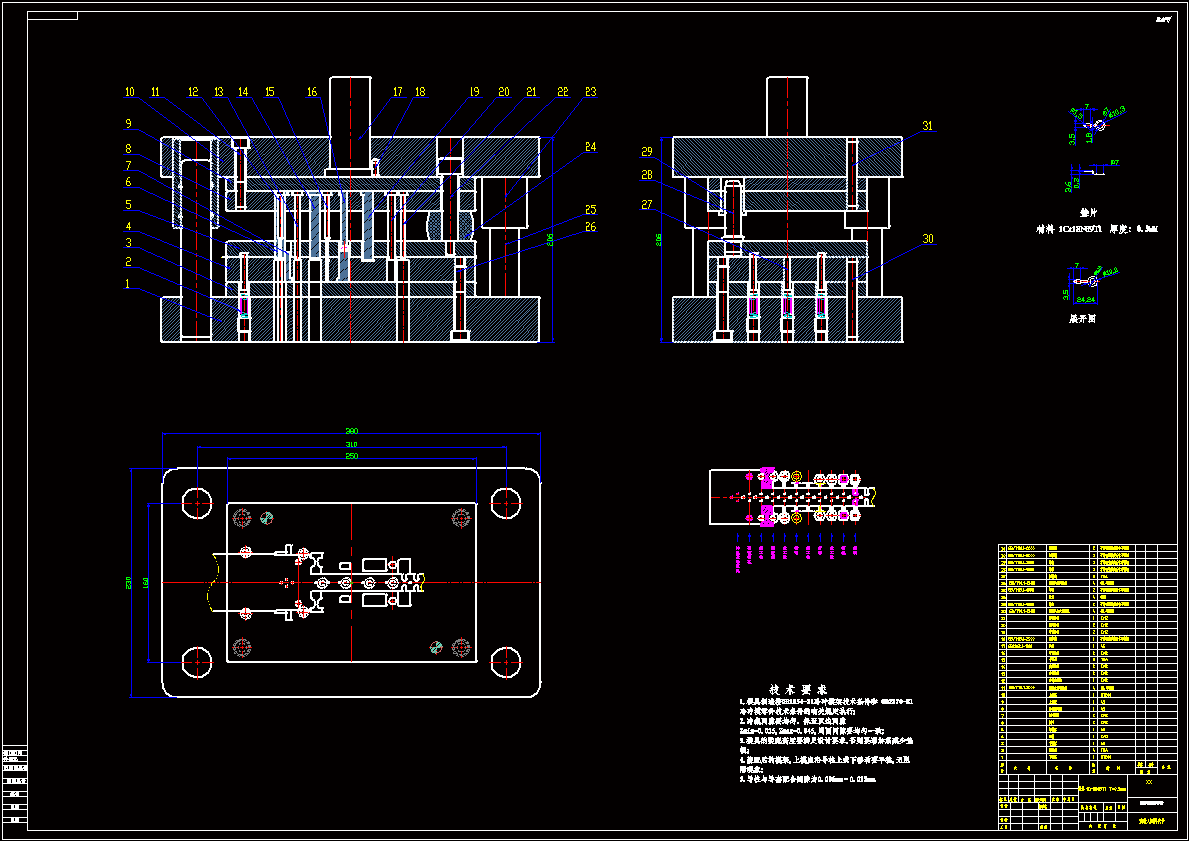Click the yellow callout label 15
The height and width of the screenshot is (841, 1189).
click(x=270, y=93)
